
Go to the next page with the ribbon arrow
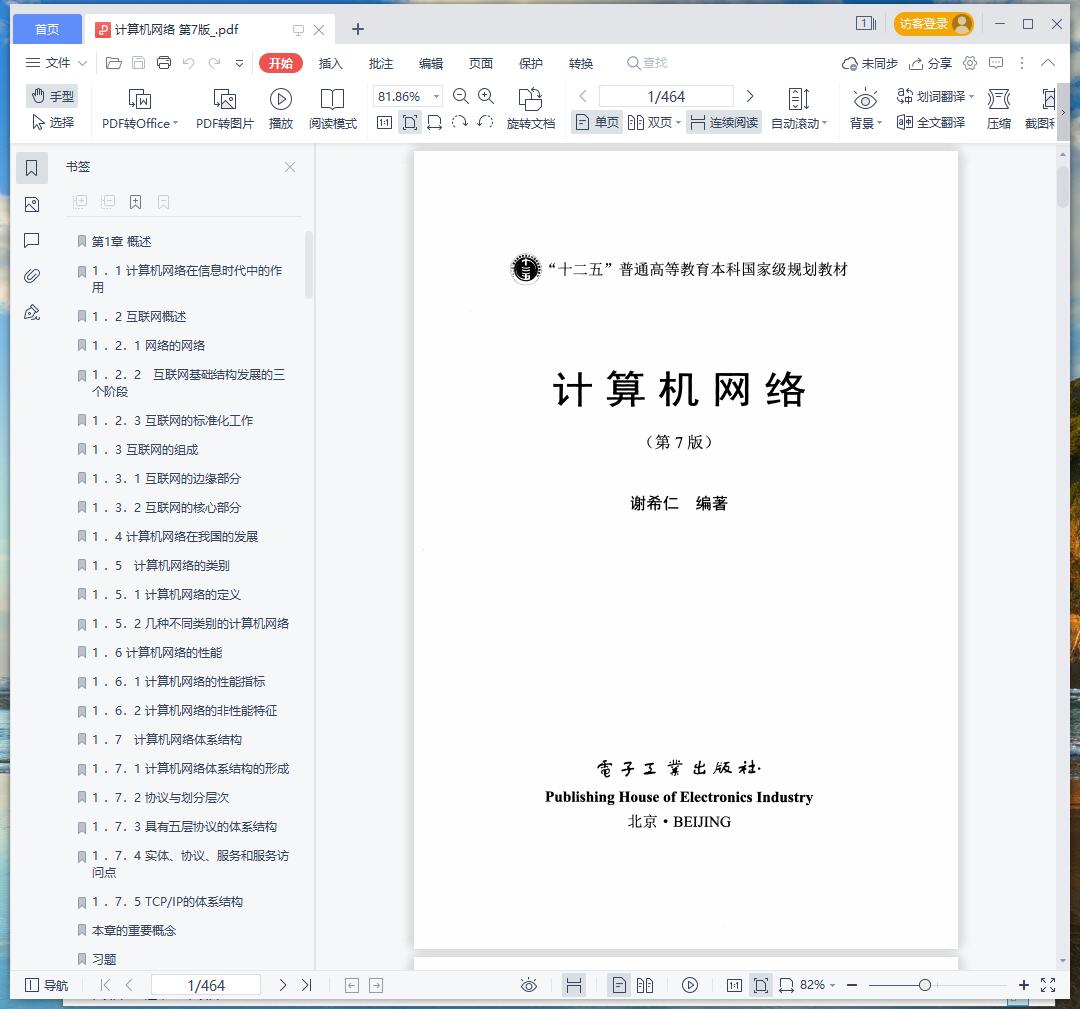pyautogui.click(x=750, y=96)
